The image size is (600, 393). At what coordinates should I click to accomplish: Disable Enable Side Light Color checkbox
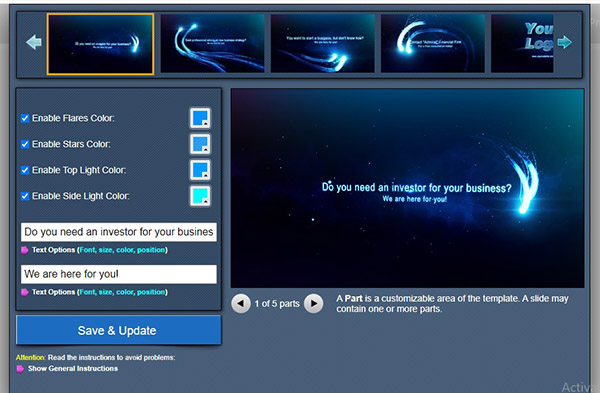(25, 196)
